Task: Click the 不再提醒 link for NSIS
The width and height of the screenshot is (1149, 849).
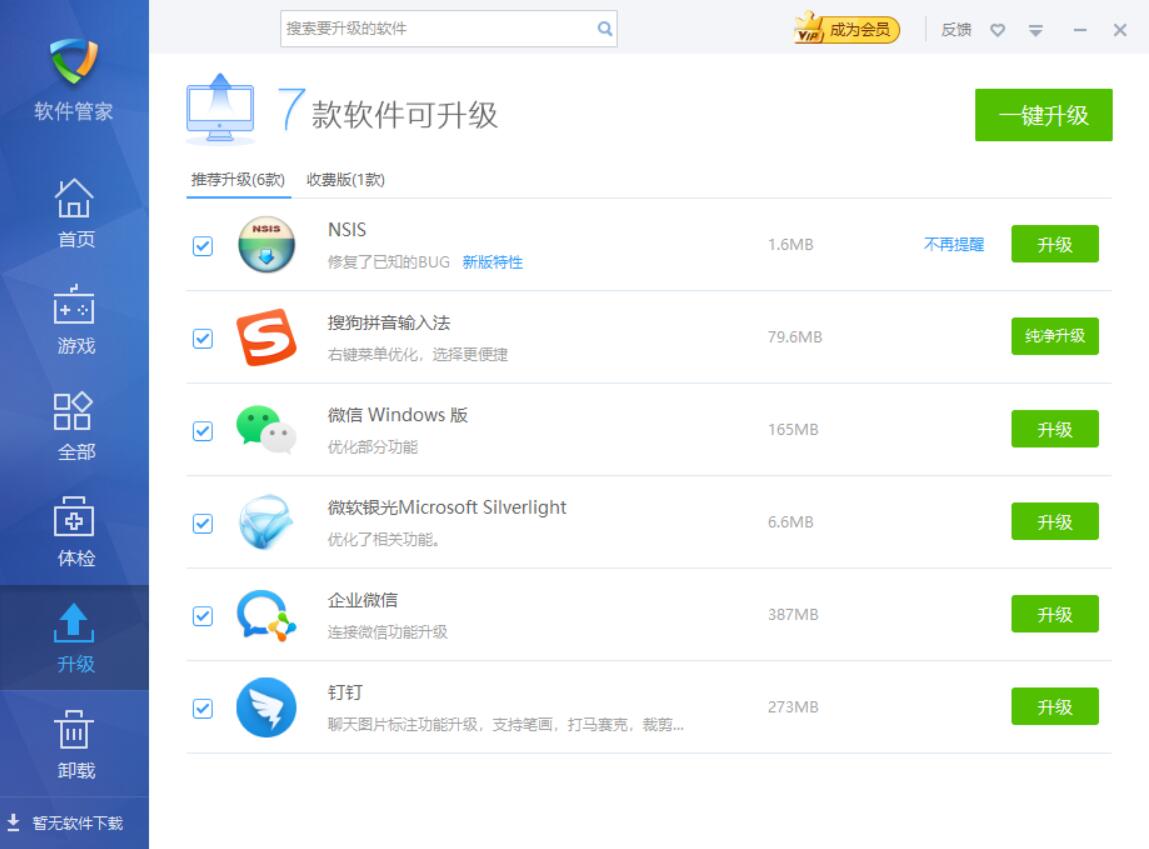Action: [x=953, y=245]
